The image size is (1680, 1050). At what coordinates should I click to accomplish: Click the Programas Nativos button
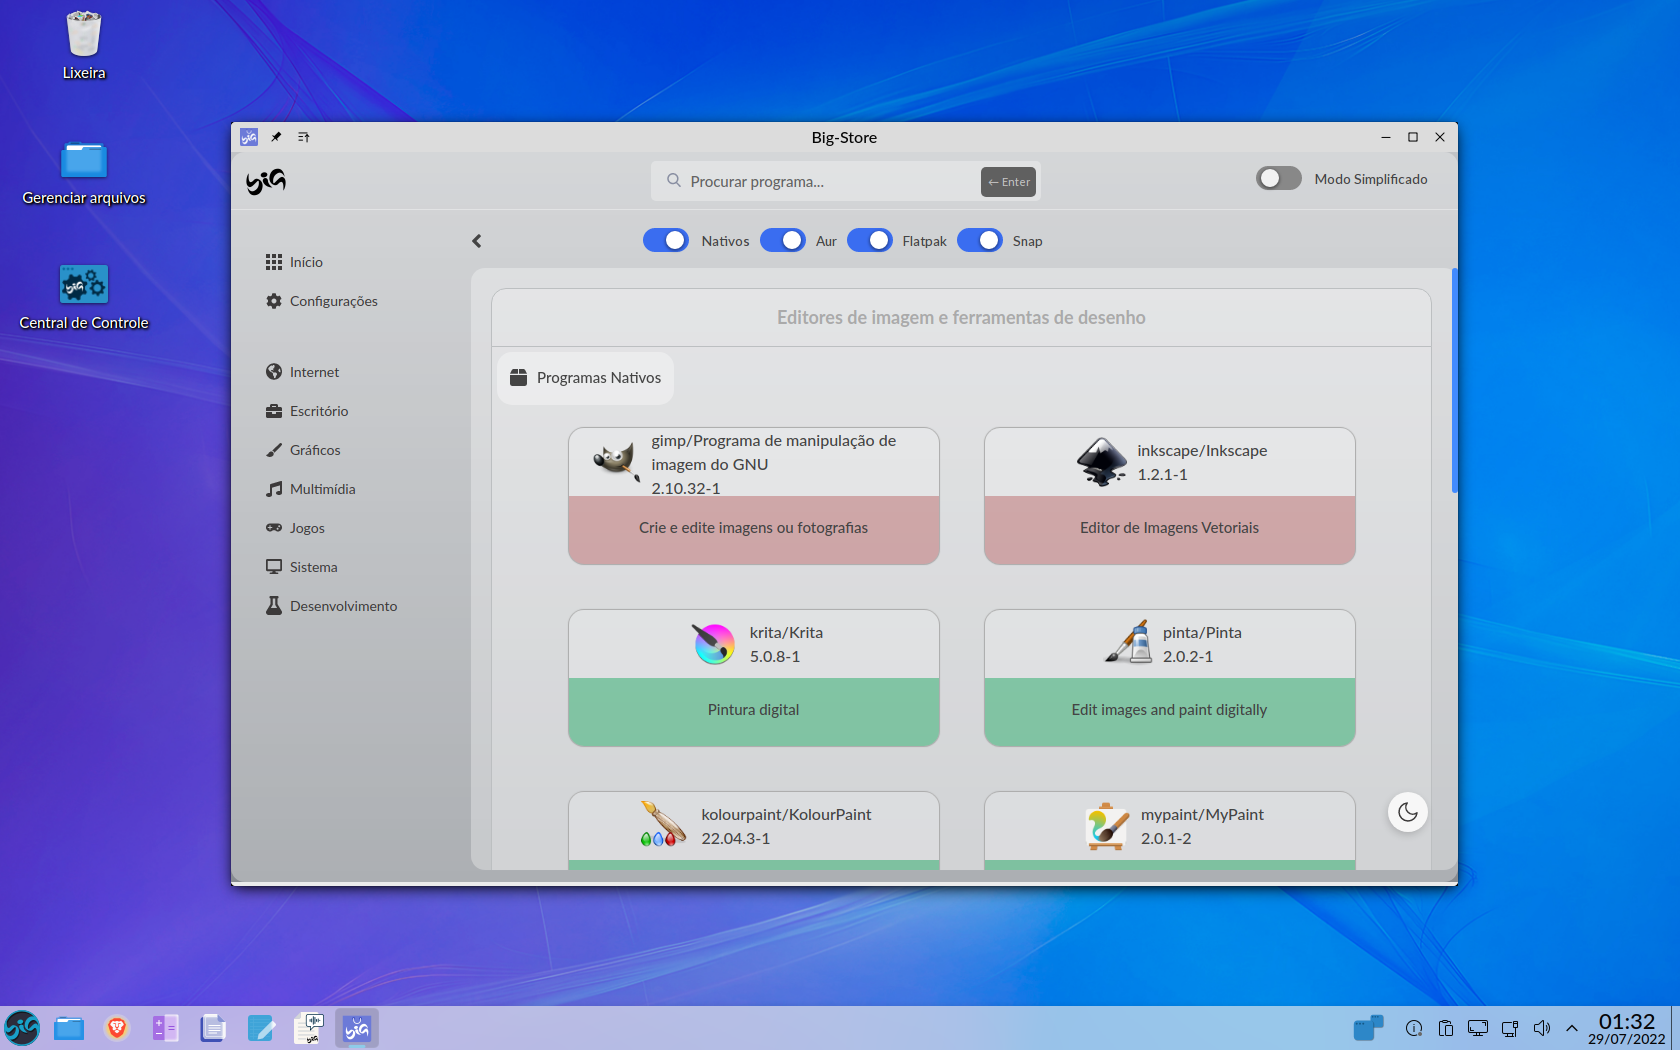(586, 378)
